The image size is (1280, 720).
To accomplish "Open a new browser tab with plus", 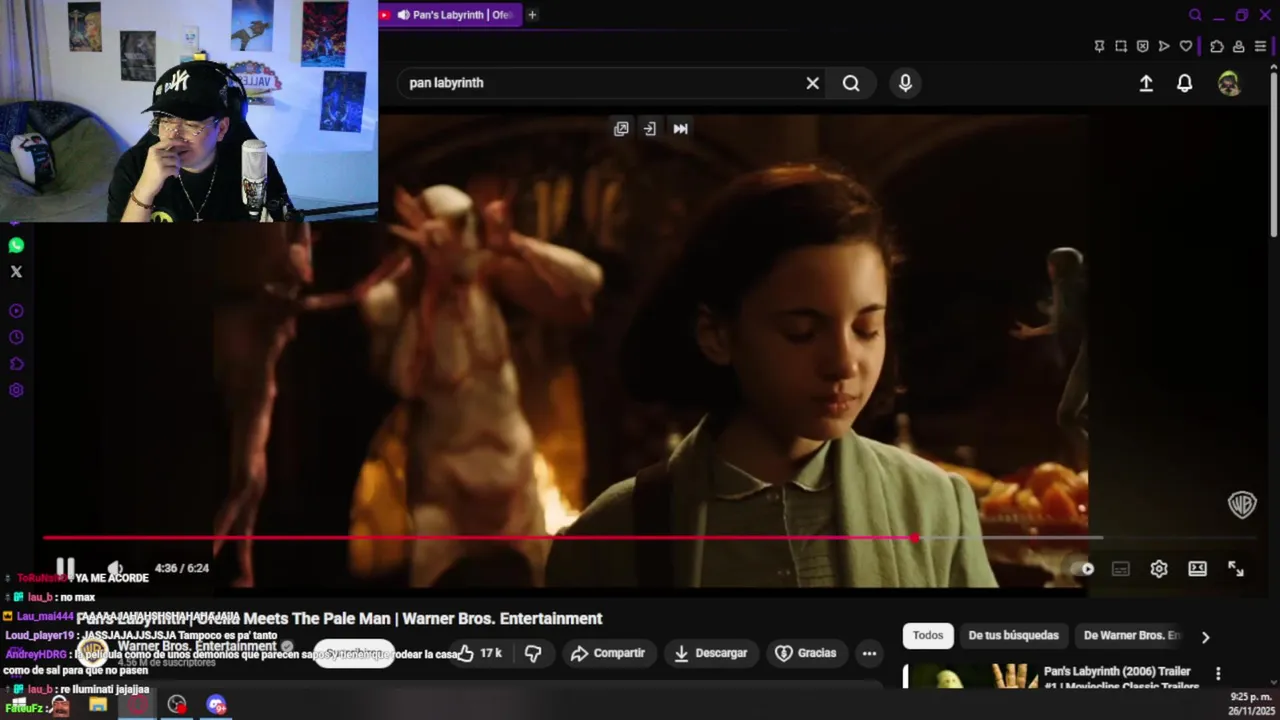I will (532, 15).
